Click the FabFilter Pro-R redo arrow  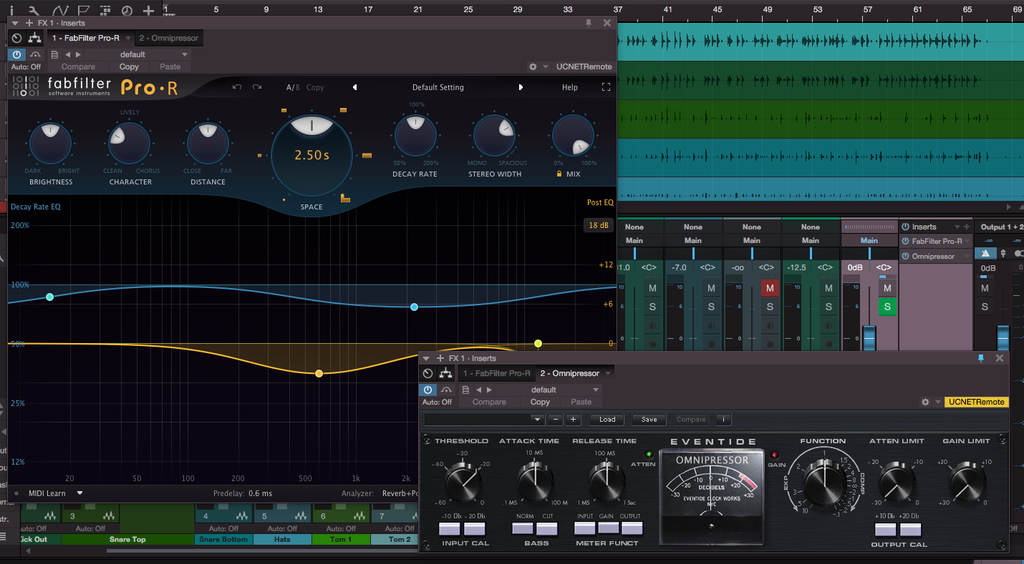pyautogui.click(x=257, y=87)
